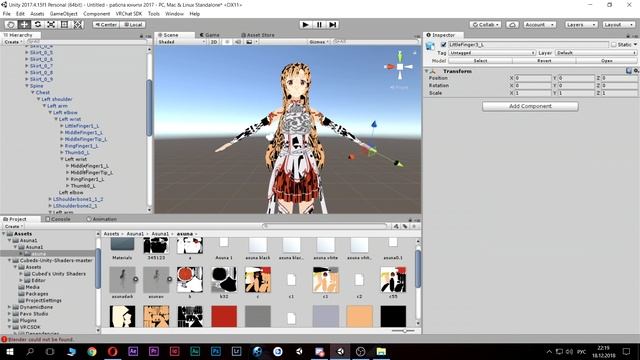Collapse the Transform component foldout
The image size is (640, 360).
(427, 71)
